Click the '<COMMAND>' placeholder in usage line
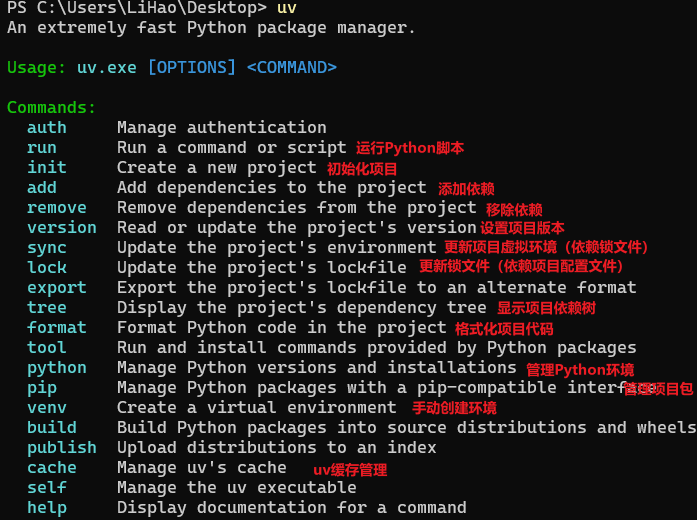The width and height of the screenshot is (697, 520). click(x=291, y=68)
